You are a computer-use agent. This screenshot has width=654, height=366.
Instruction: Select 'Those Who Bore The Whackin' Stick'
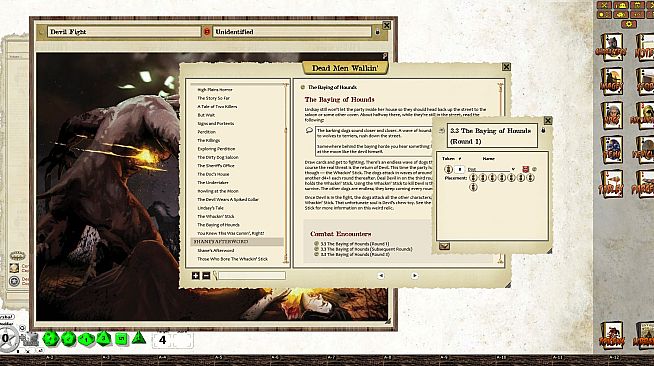(x=232, y=259)
